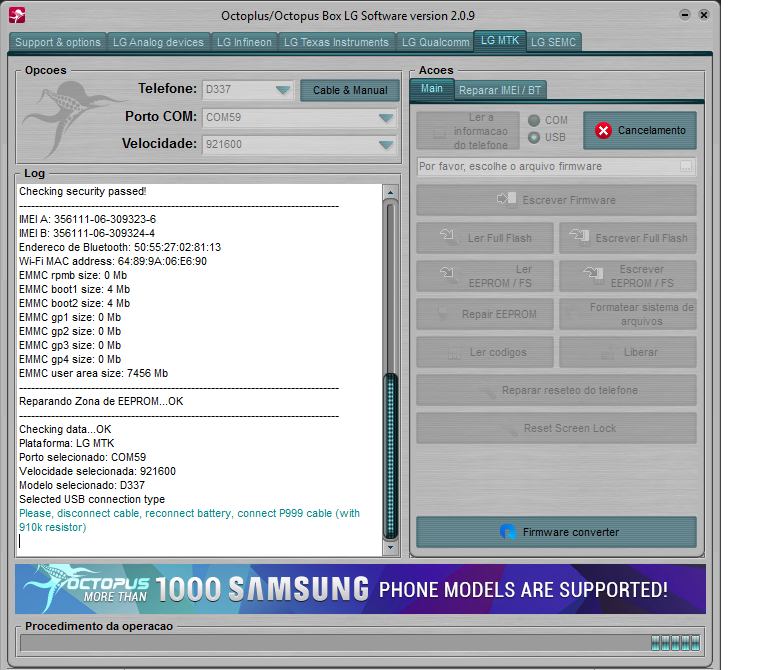Switch to Support & options tab
Screen dimensions: 768x670
pos(57,42)
